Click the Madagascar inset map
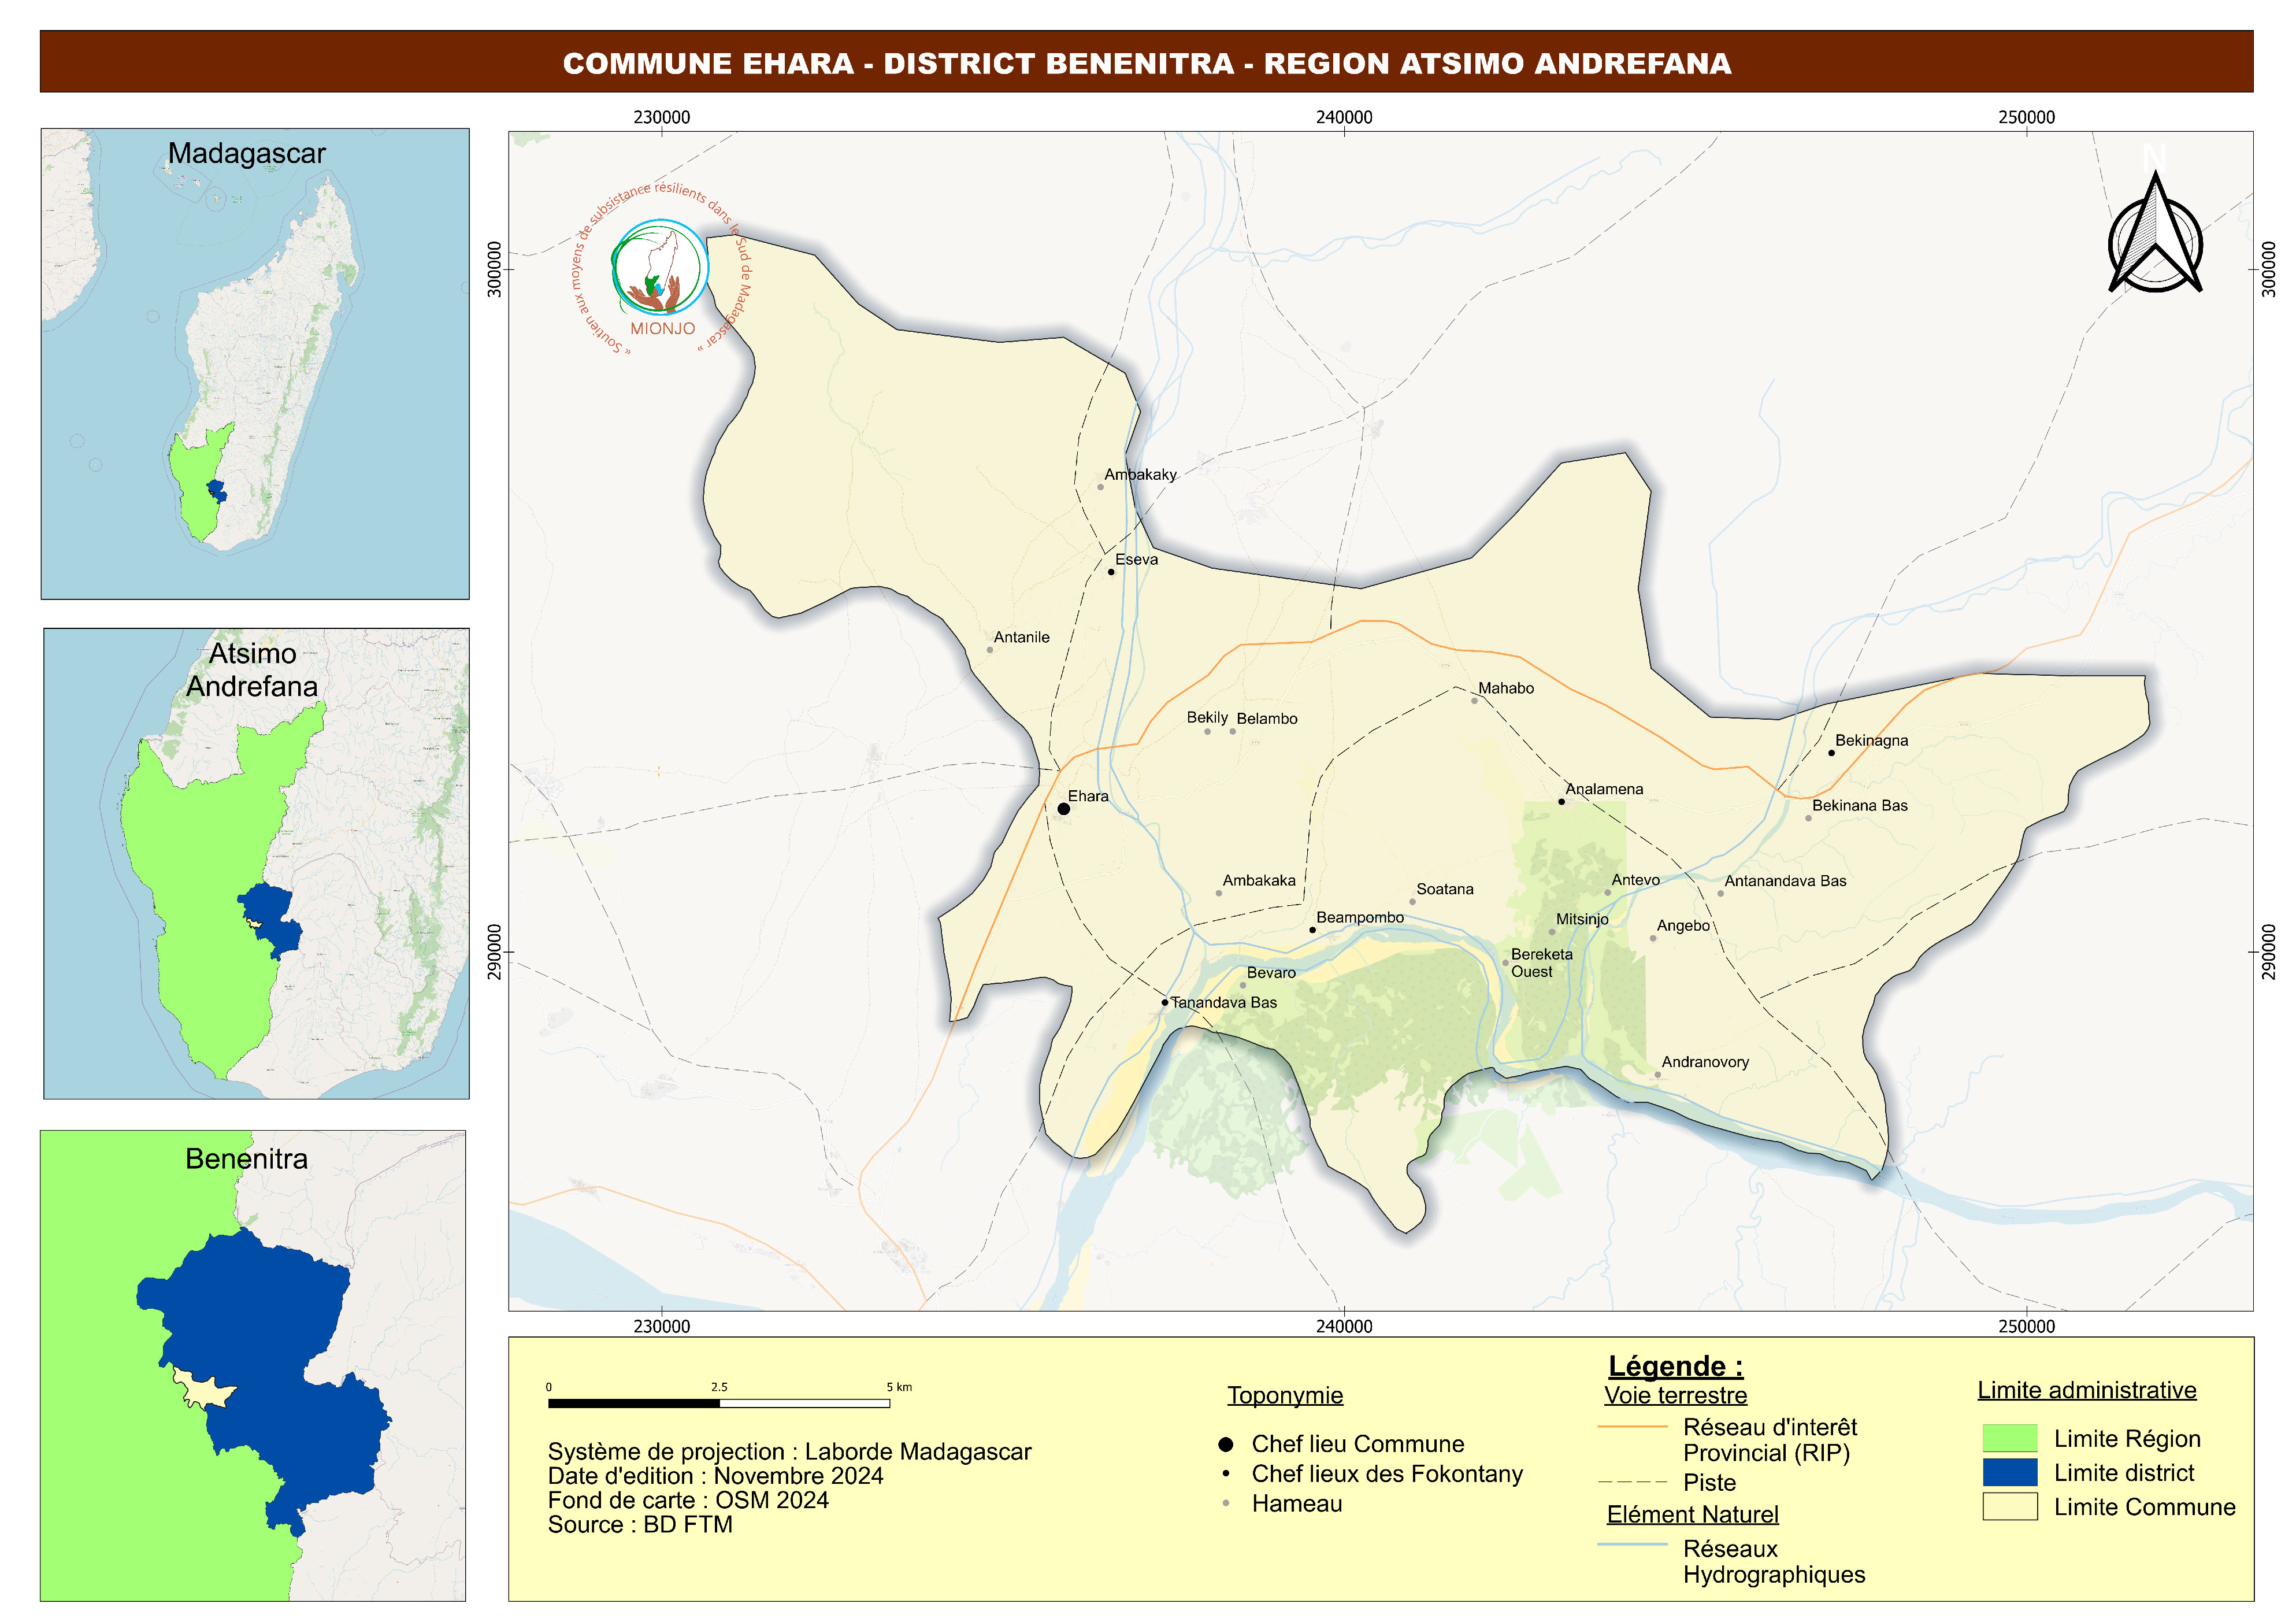The height and width of the screenshot is (1622, 2296). (255, 364)
